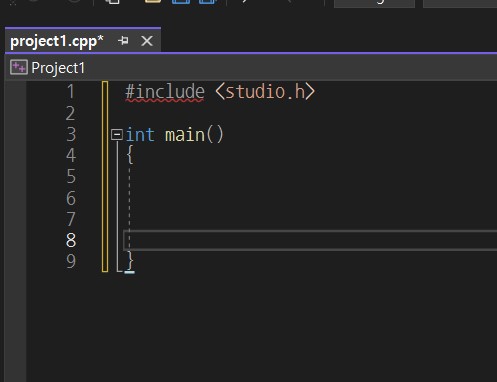Click line number 1 in the gutter
Screen dimensions: 497x382
click(71, 92)
